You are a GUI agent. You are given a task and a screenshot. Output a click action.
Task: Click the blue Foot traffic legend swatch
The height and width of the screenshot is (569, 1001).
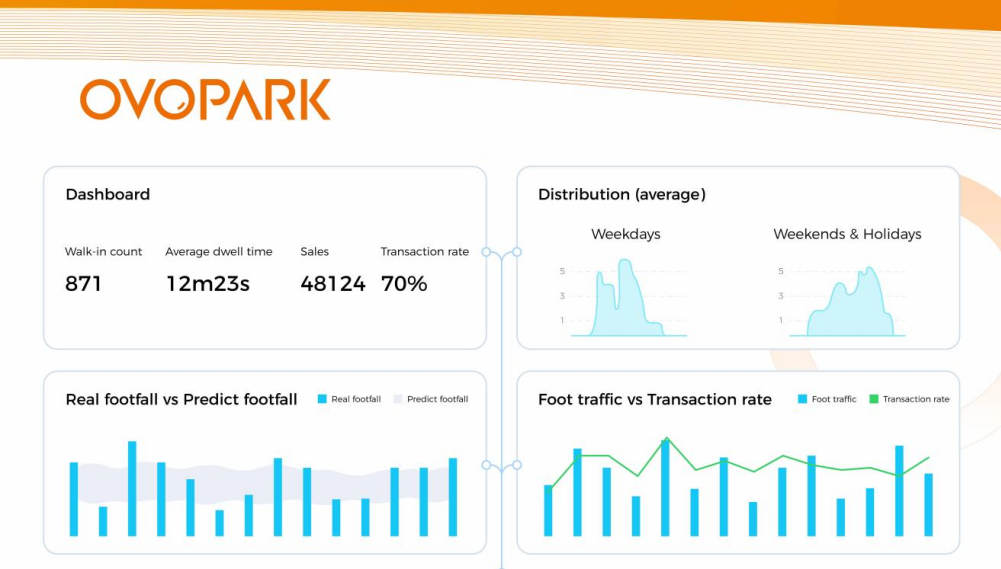[x=802, y=399]
